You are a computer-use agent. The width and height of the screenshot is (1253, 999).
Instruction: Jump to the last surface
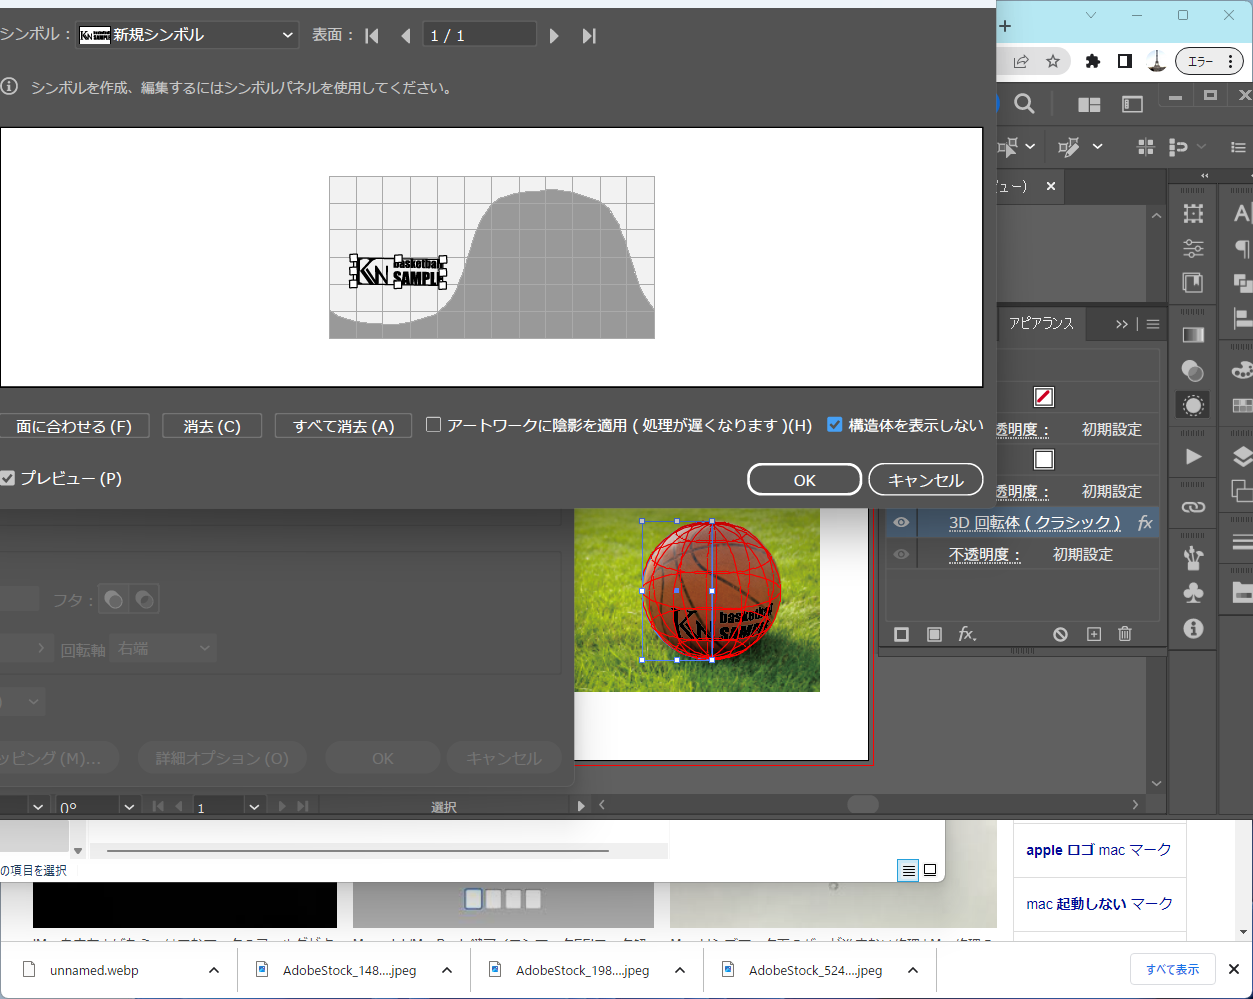589,36
